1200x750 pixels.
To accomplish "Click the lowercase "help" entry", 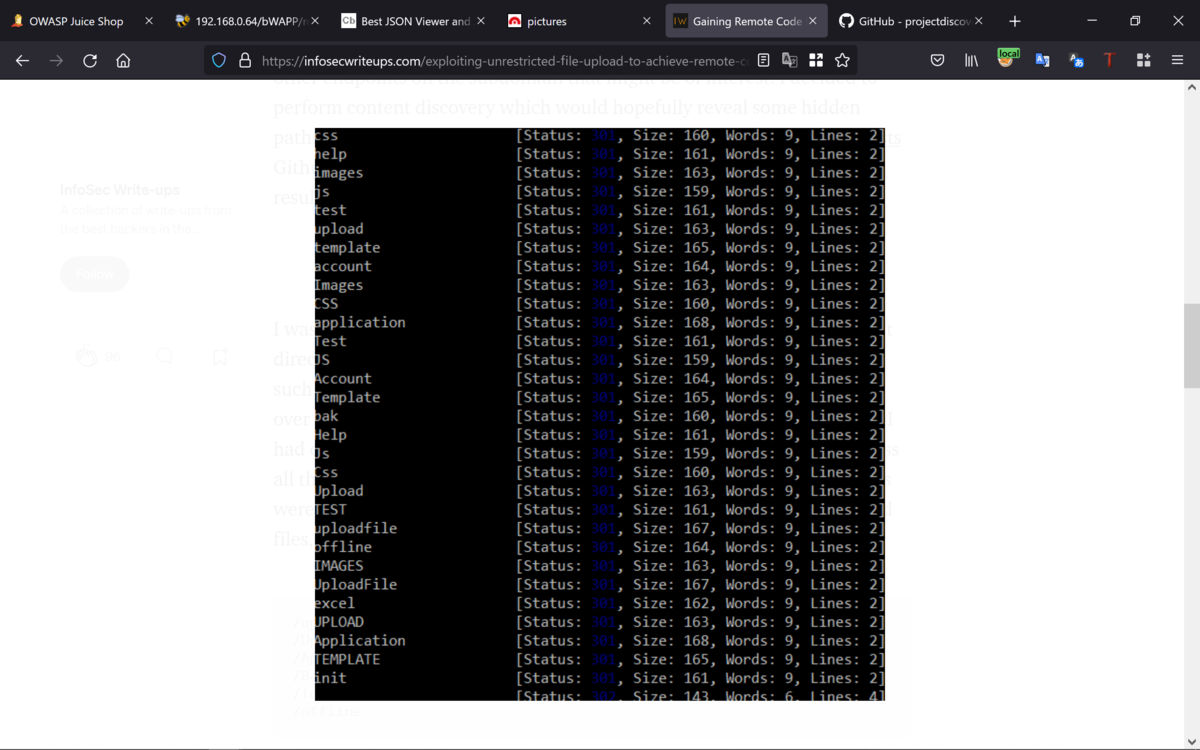I will pos(331,154).
